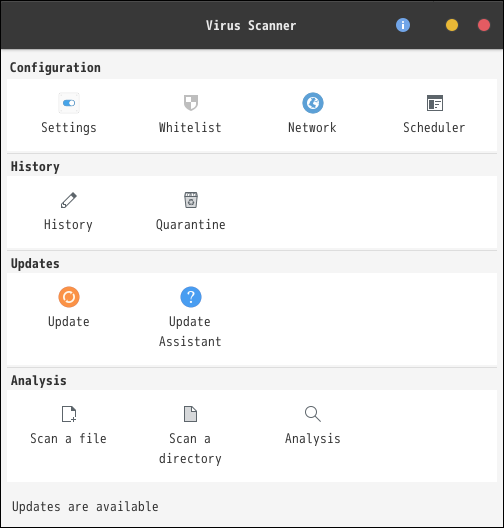The image size is (504, 528).
Task: Select the Scan a directory icon
Action: click(x=191, y=414)
